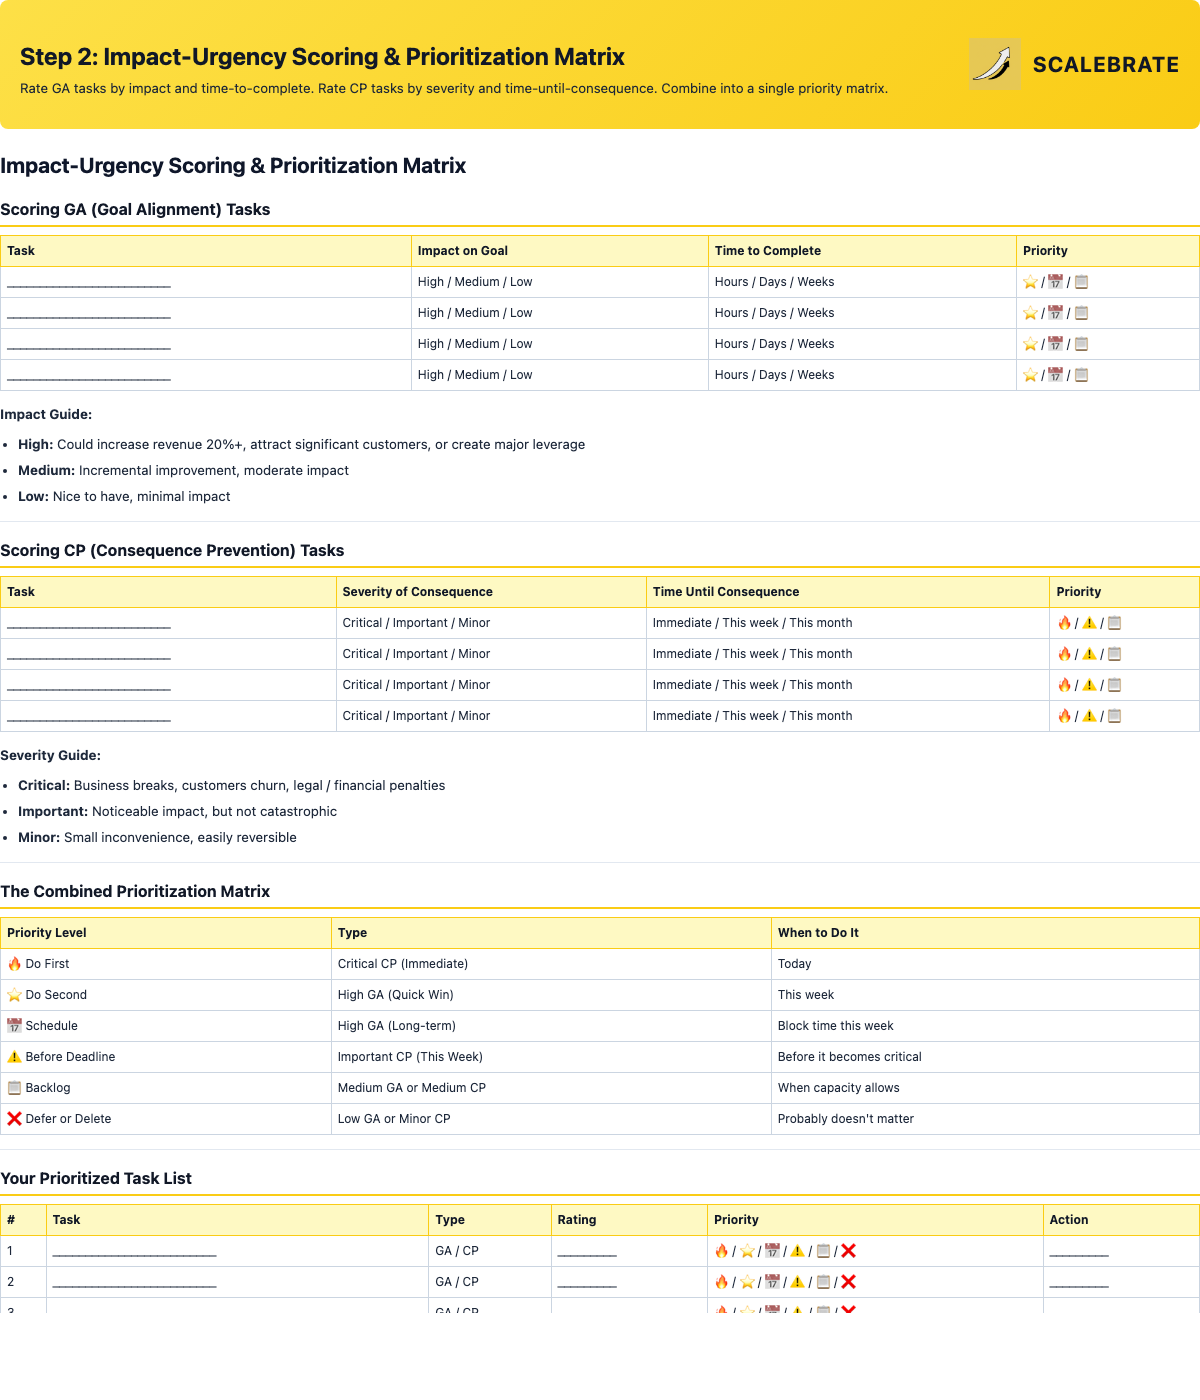Choose the red X icon in task row 2
Screen dimensions: 1200x1400
pyautogui.click(x=848, y=1282)
